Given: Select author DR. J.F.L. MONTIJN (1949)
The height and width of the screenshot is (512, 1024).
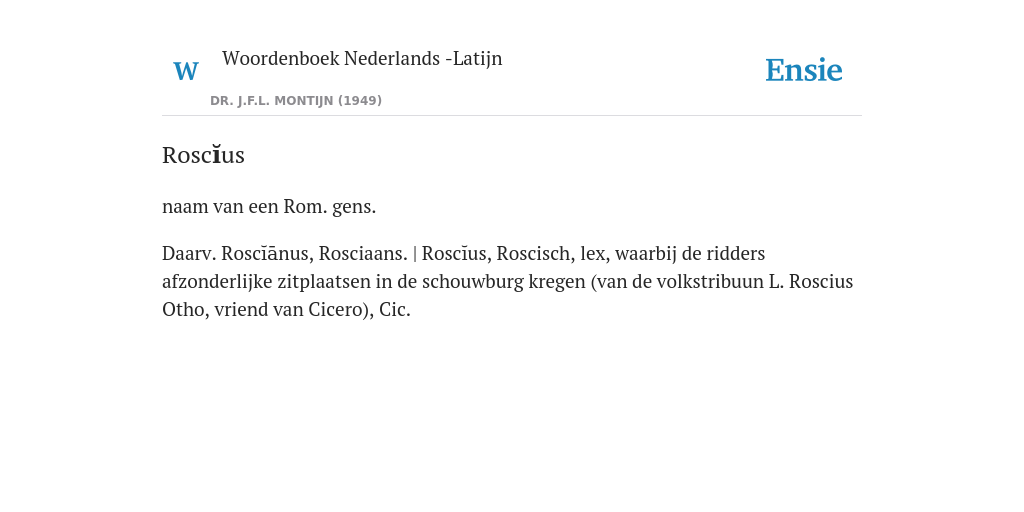Looking at the screenshot, I should coord(296,101).
